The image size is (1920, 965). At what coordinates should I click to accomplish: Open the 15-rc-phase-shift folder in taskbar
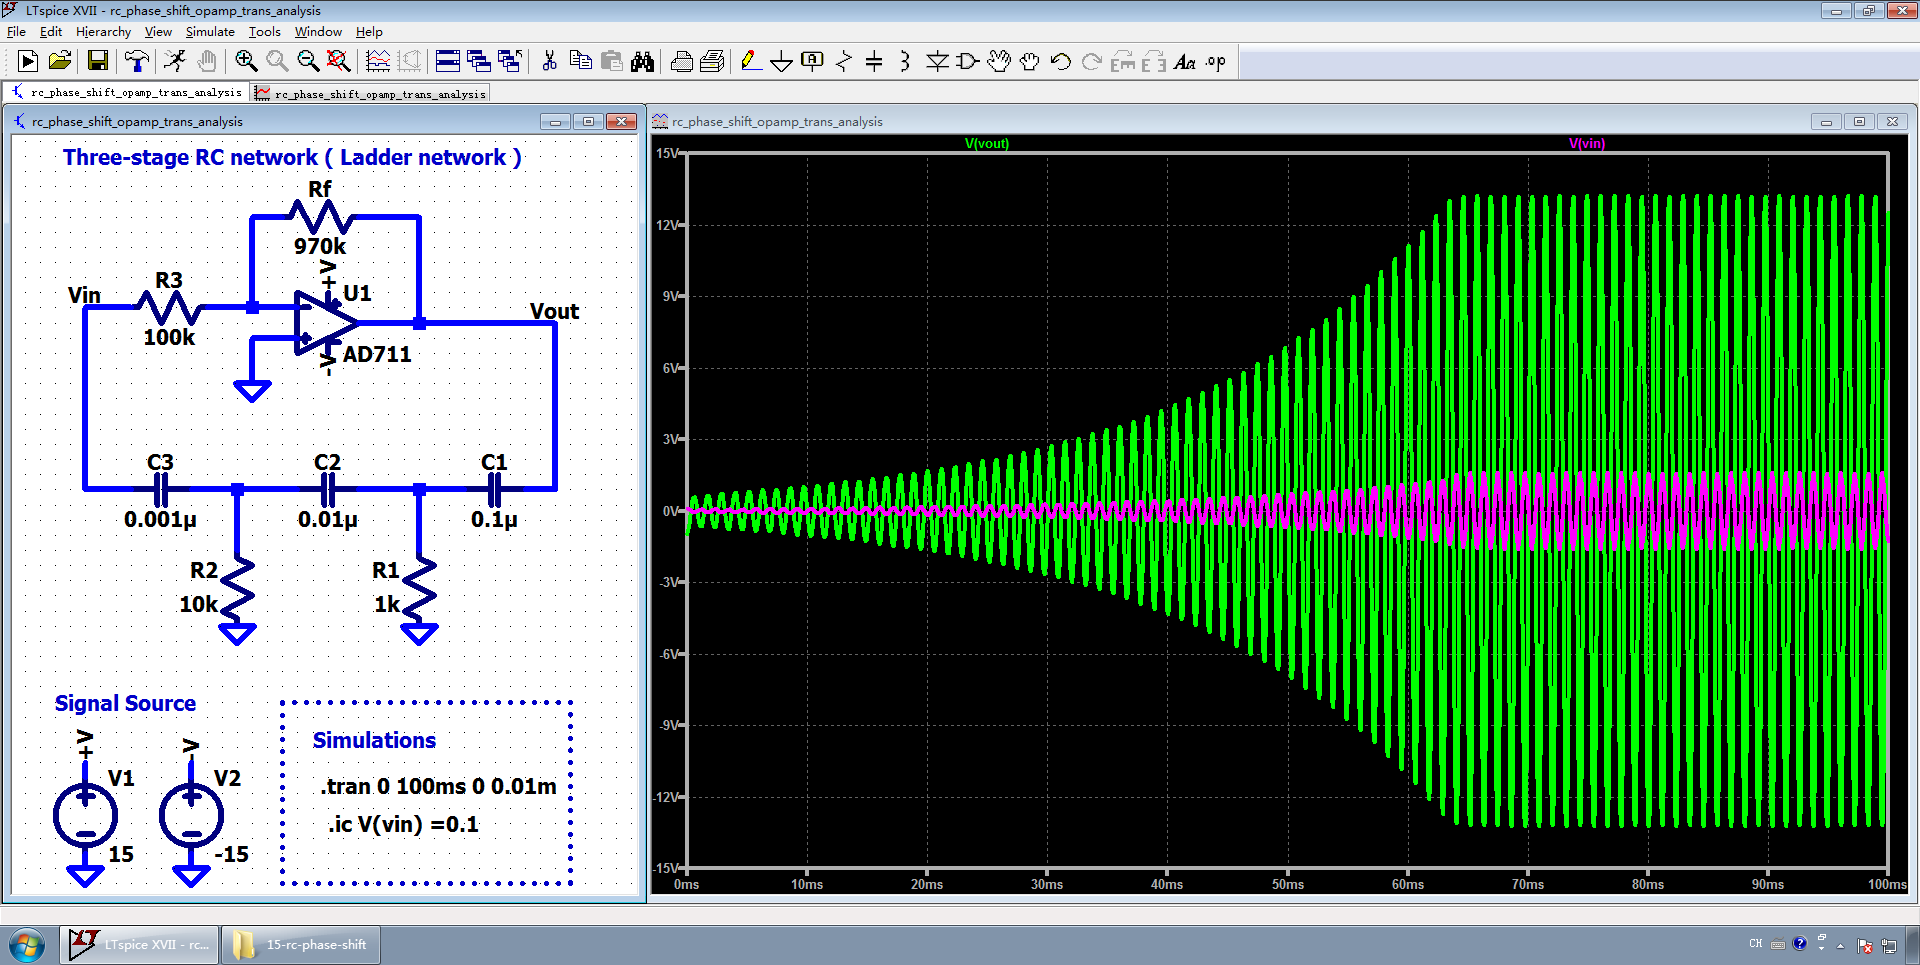[x=302, y=945]
